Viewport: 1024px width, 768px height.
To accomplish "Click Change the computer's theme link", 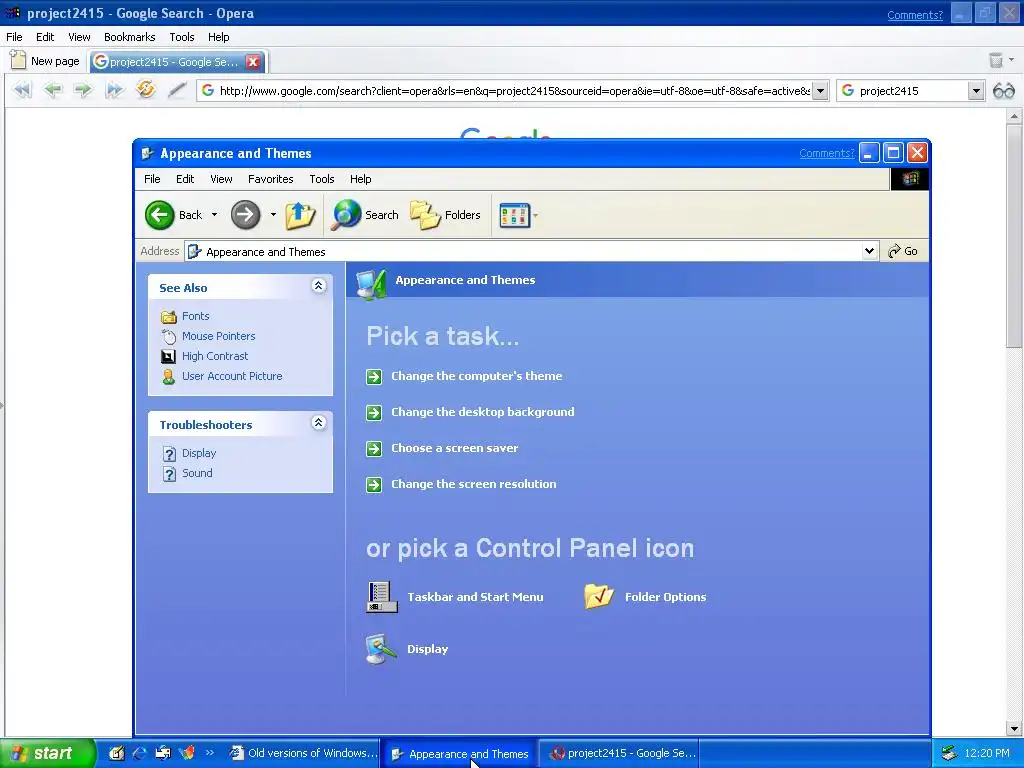I will 477,376.
